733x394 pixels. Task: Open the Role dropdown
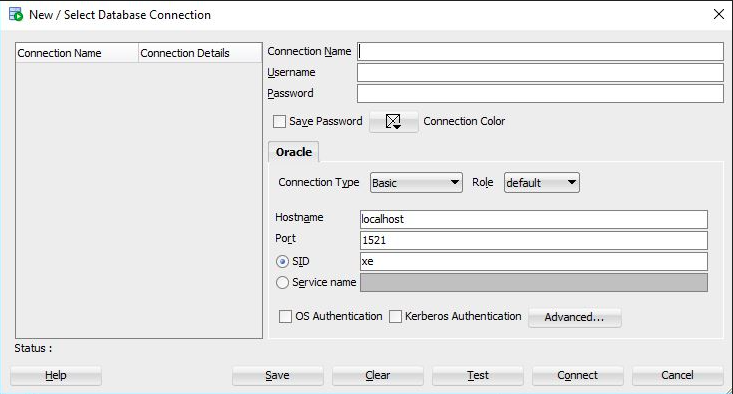[x=542, y=183]
